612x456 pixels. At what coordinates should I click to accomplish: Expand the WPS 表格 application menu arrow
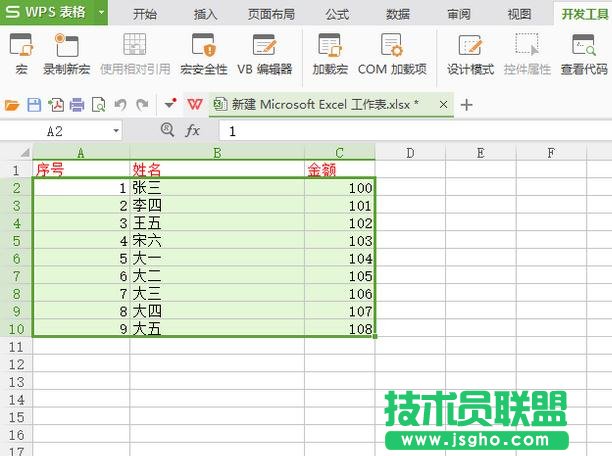tap(101, 13)
